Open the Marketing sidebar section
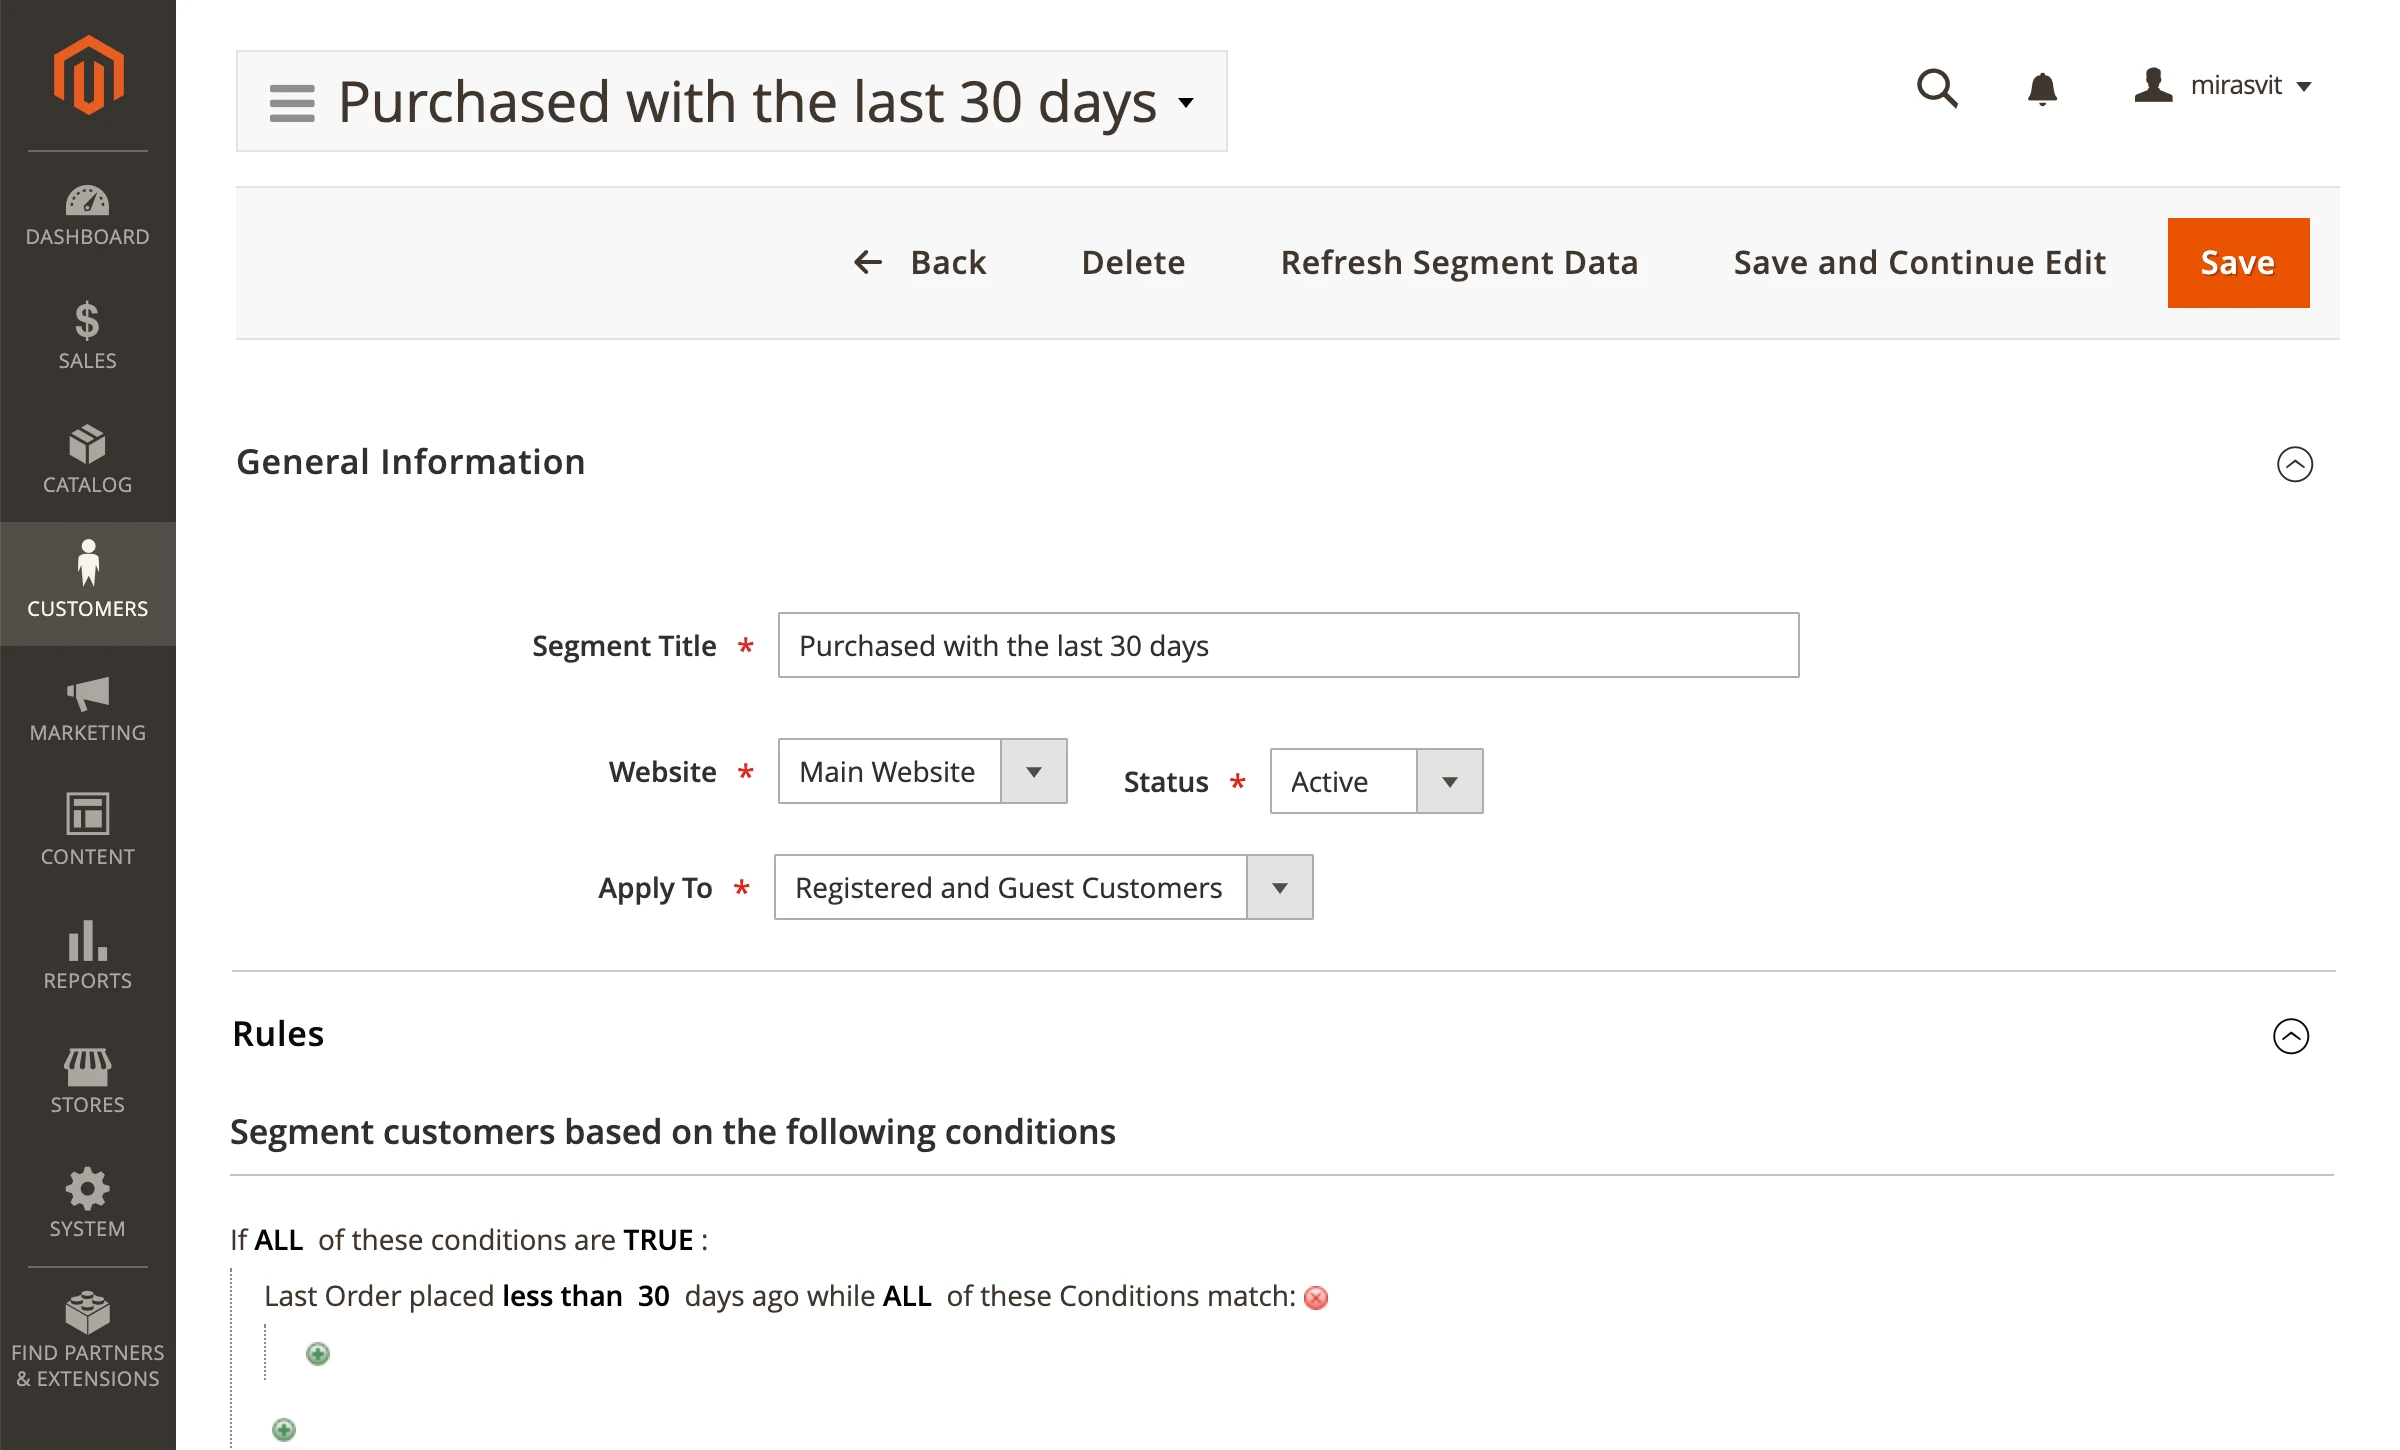 (x=88, y=708)
